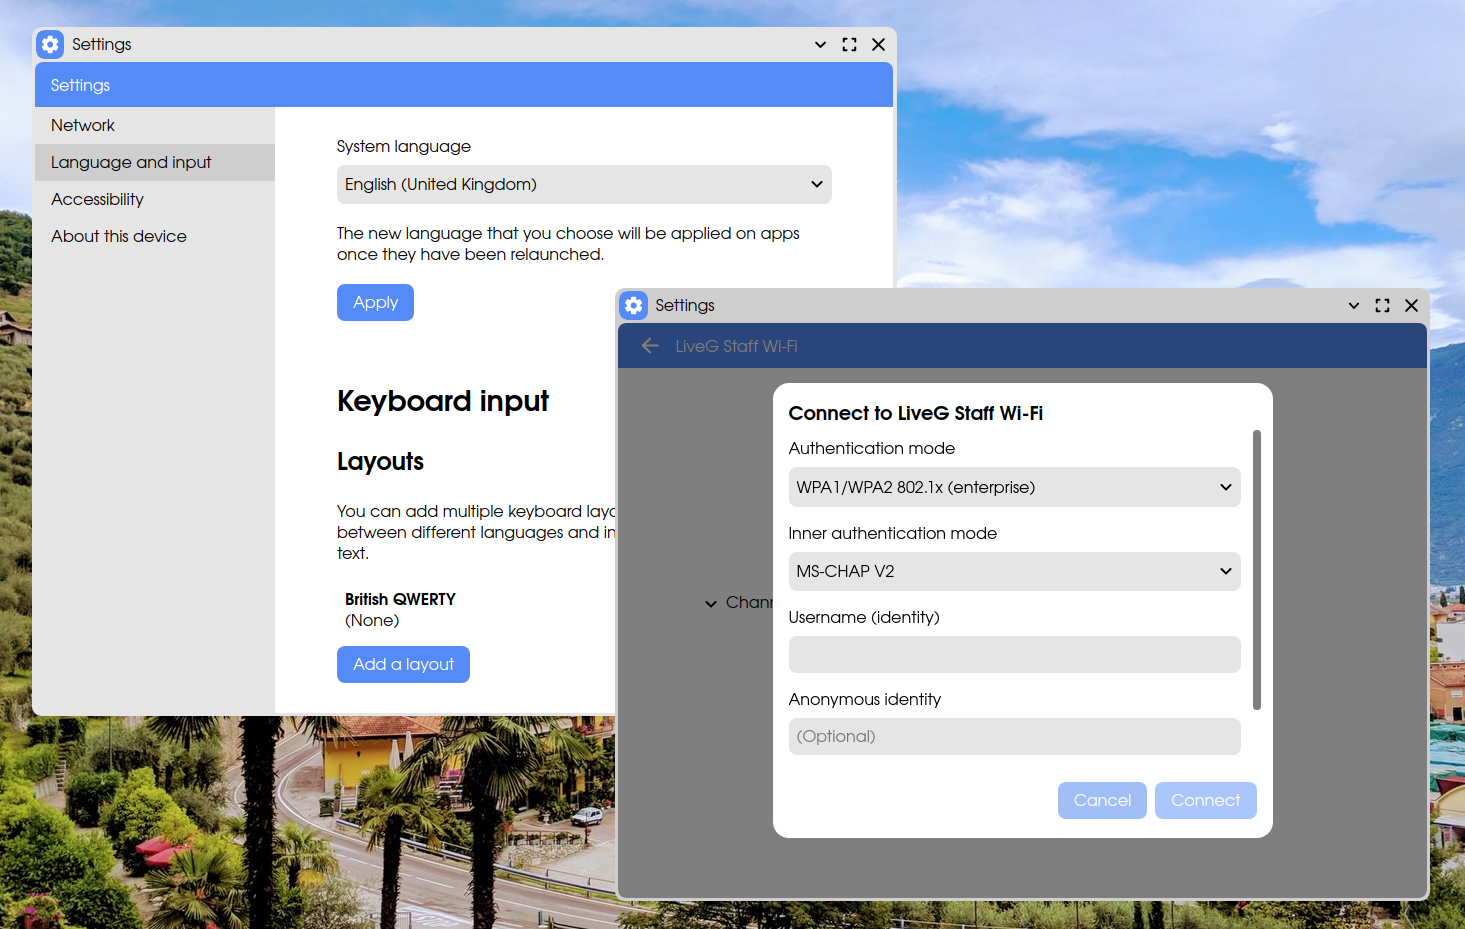This screenshot has width=1465, height=929.
Task: Open the System language dropdown
Action: coord(584,185)
